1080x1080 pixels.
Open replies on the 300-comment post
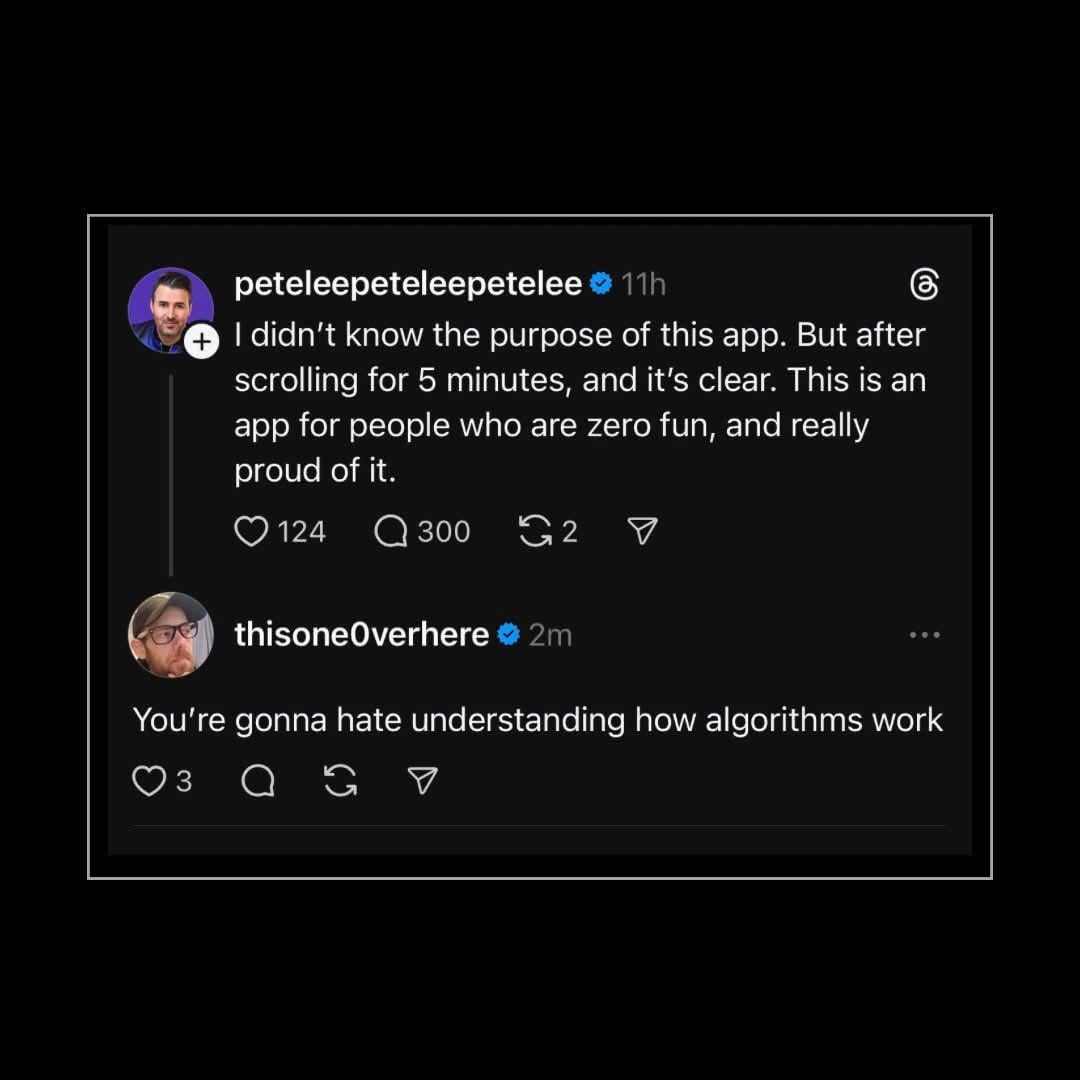391,531
